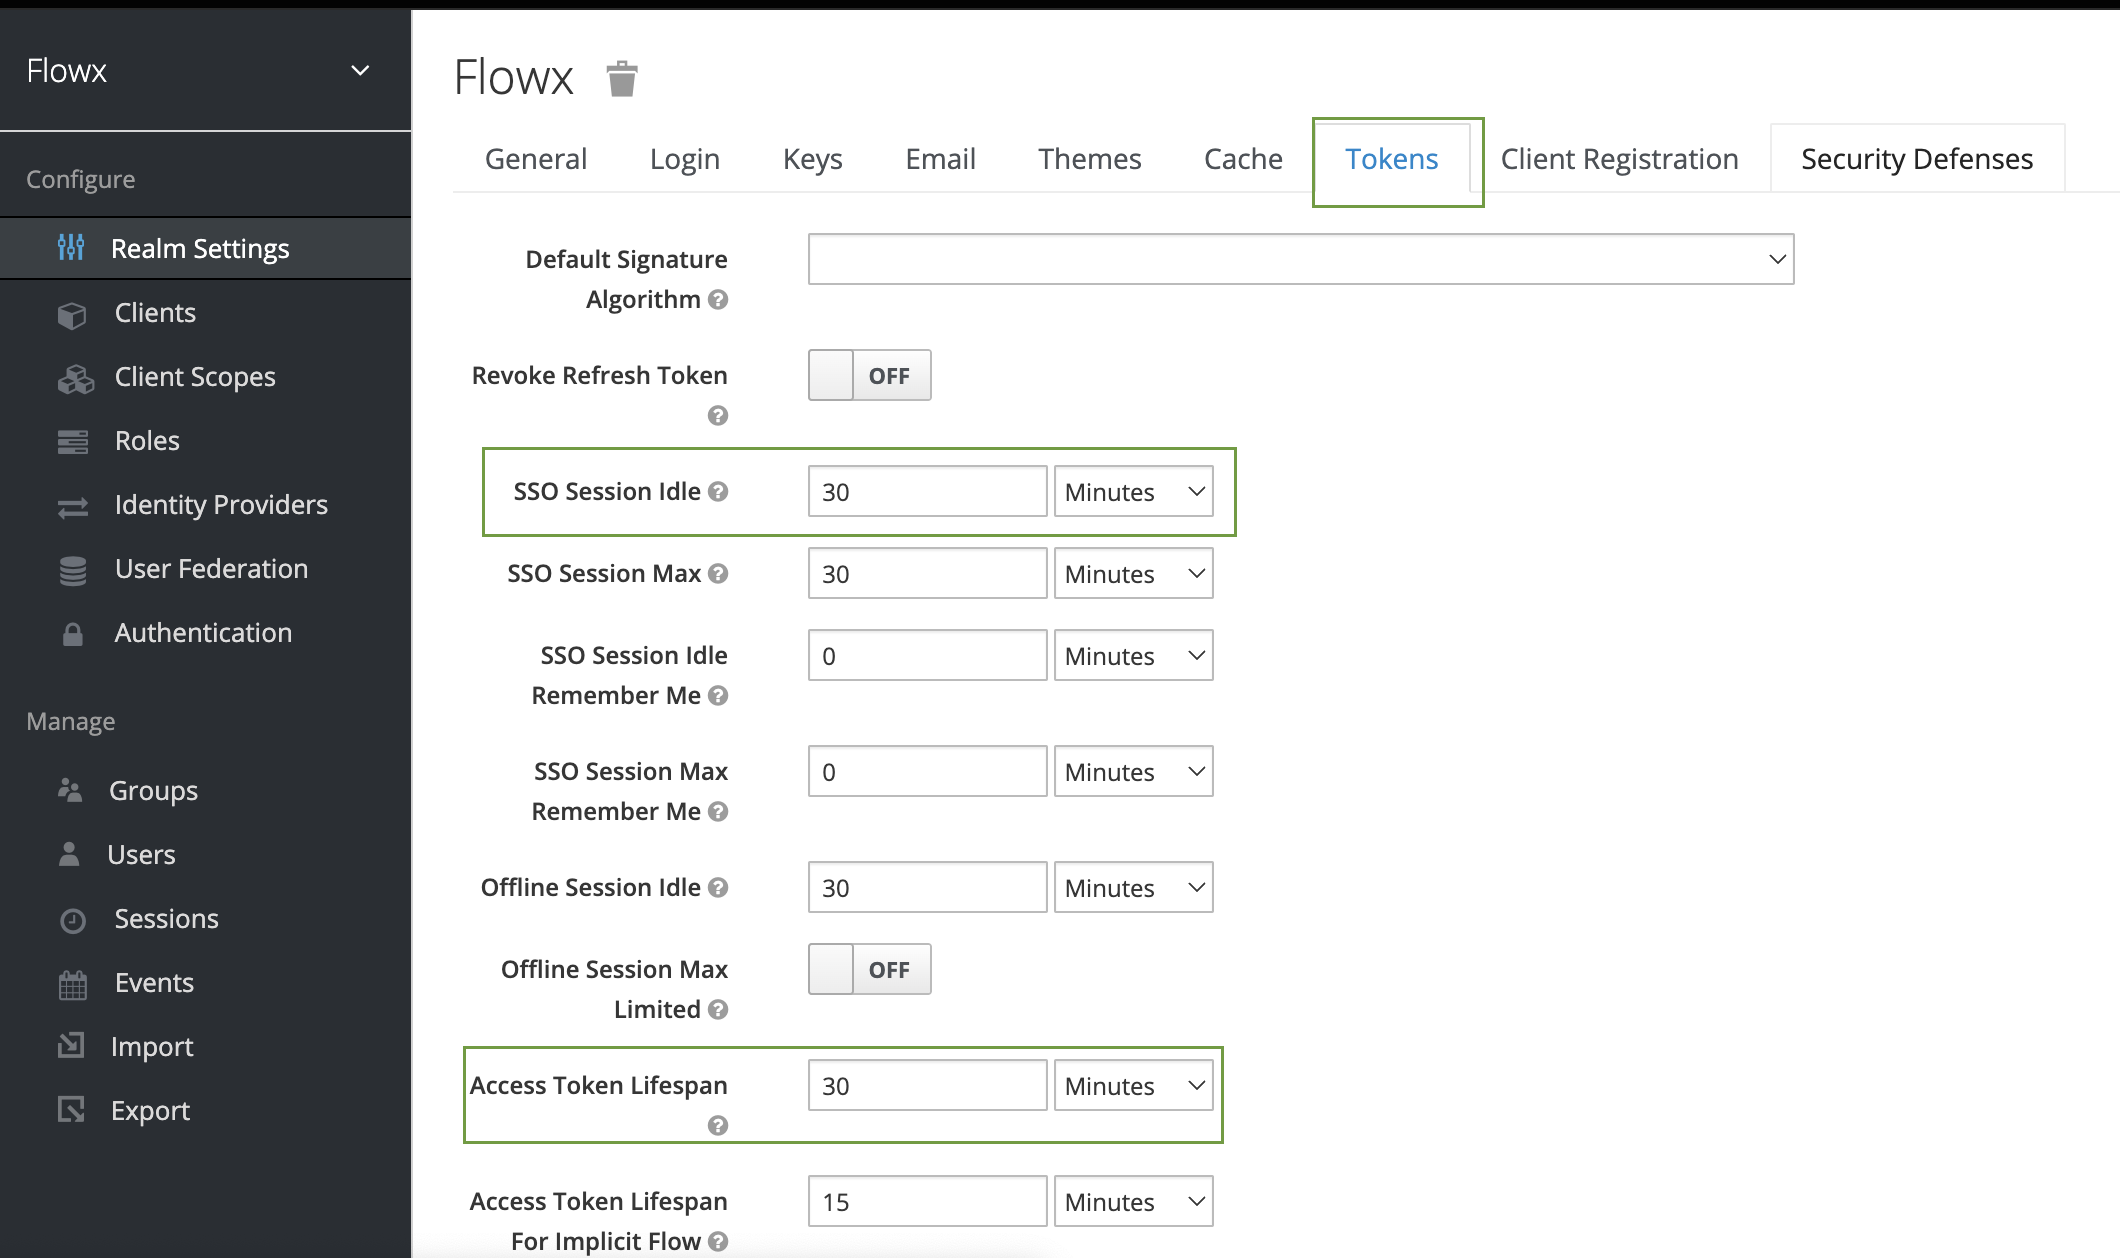
Task: Open the Keys tab
Action: pyautogui.click(x=812, y=159)
